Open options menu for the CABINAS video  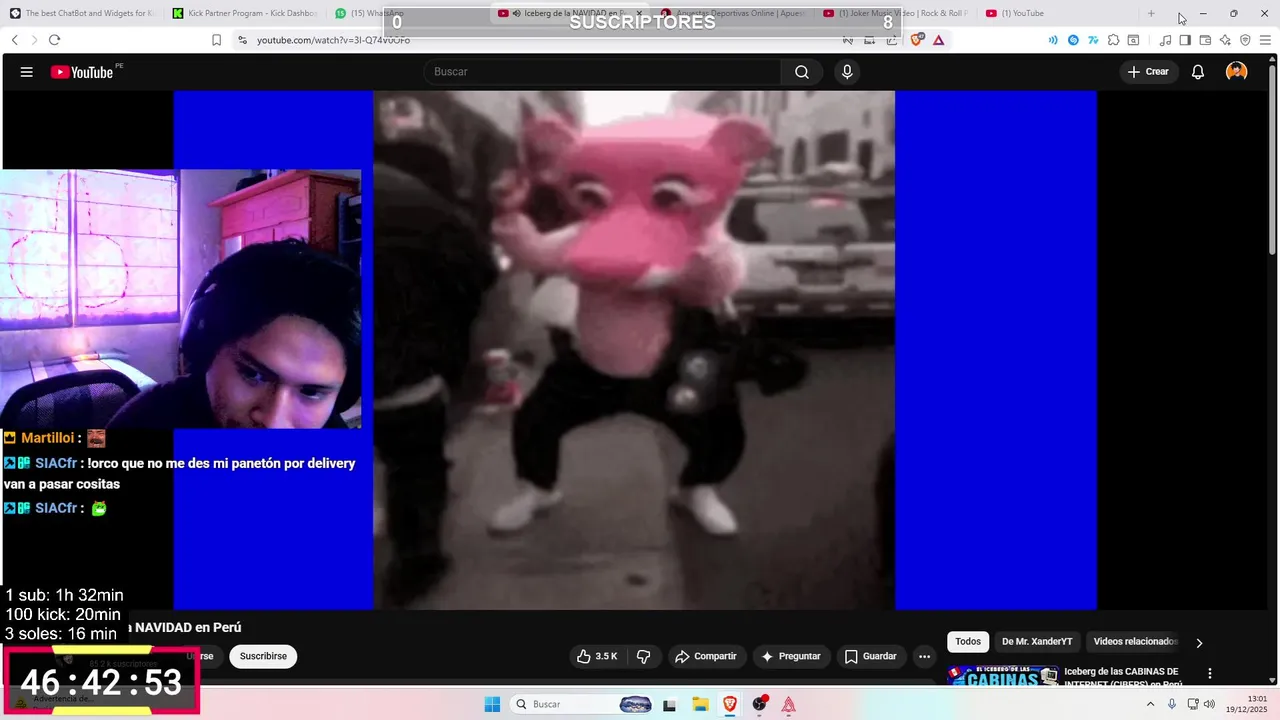pos(1210,674)
